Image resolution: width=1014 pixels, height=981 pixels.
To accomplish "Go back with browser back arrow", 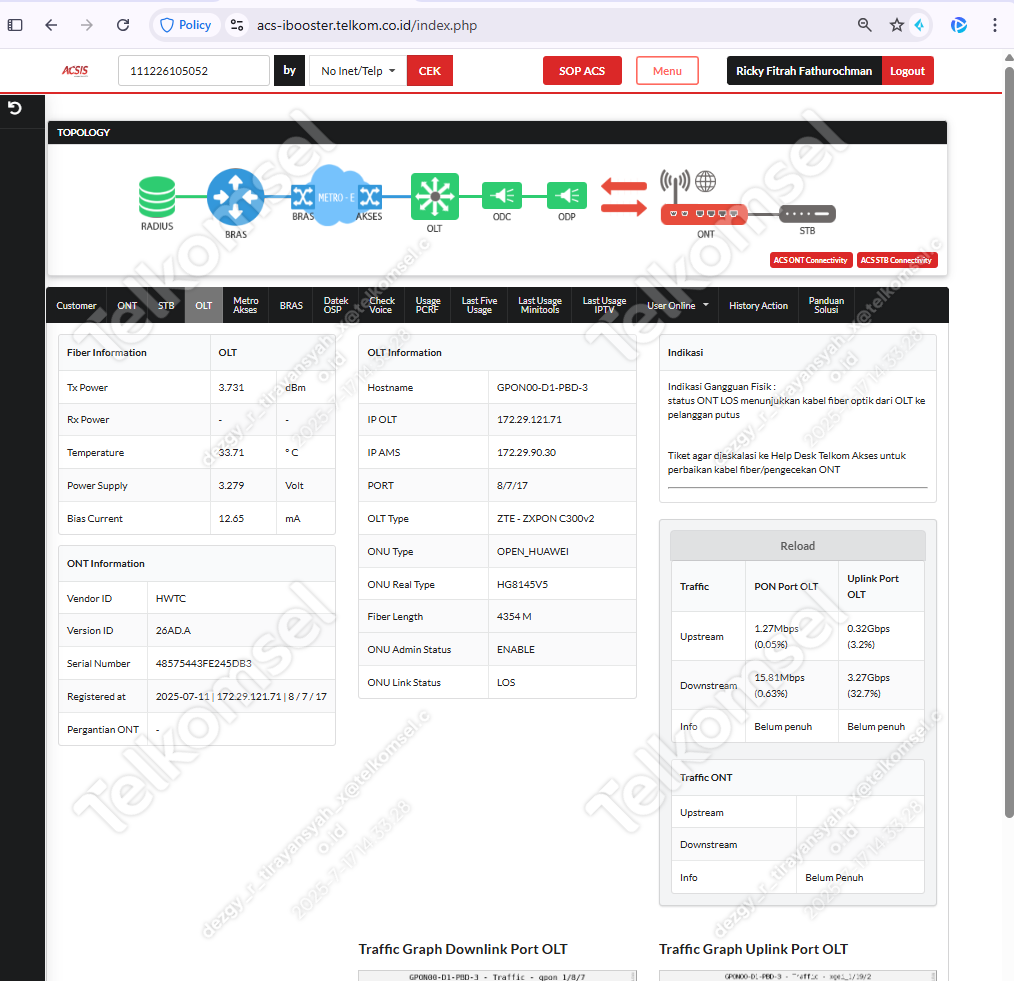I will coord(51,25).
